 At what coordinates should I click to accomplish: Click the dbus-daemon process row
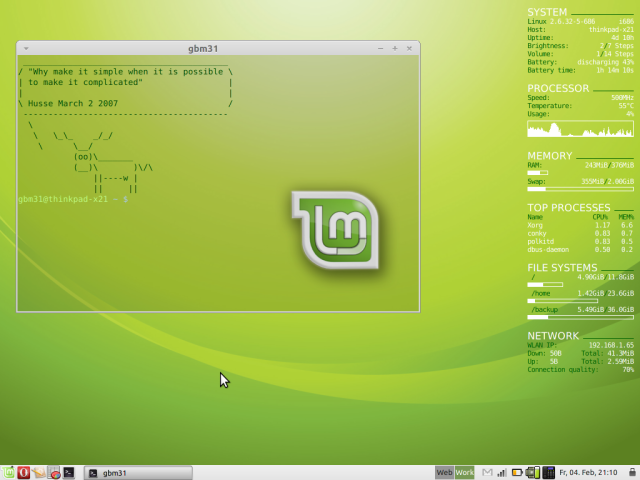[580, 249]
